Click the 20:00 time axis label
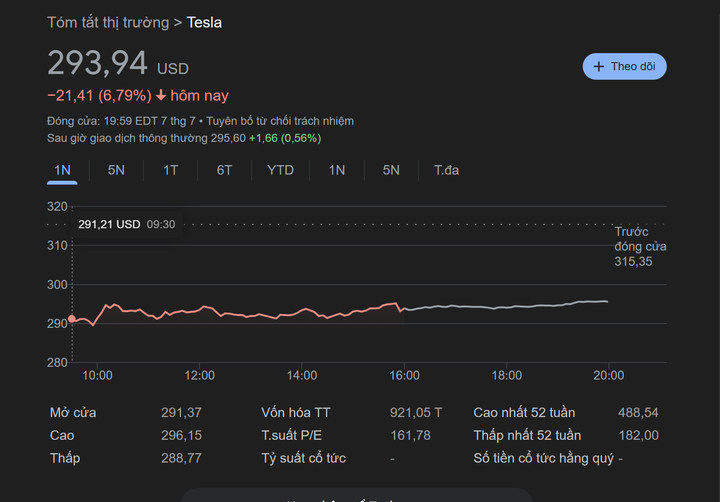The height and width of the screenshot is (502, 720). (608, 376)
